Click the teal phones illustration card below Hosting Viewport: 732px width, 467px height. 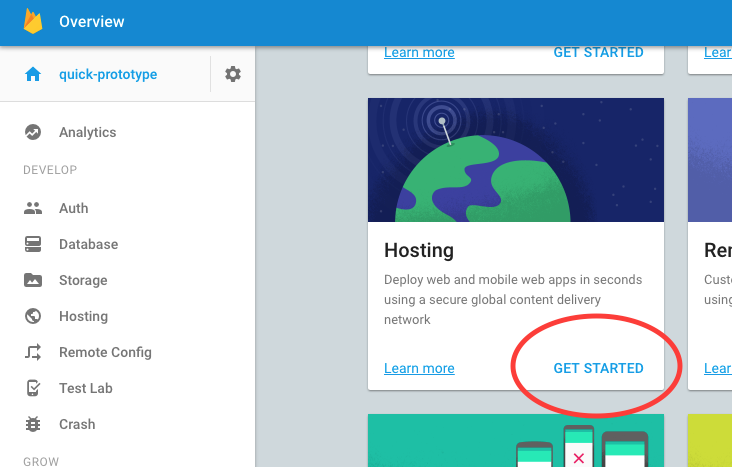point(516,440)
